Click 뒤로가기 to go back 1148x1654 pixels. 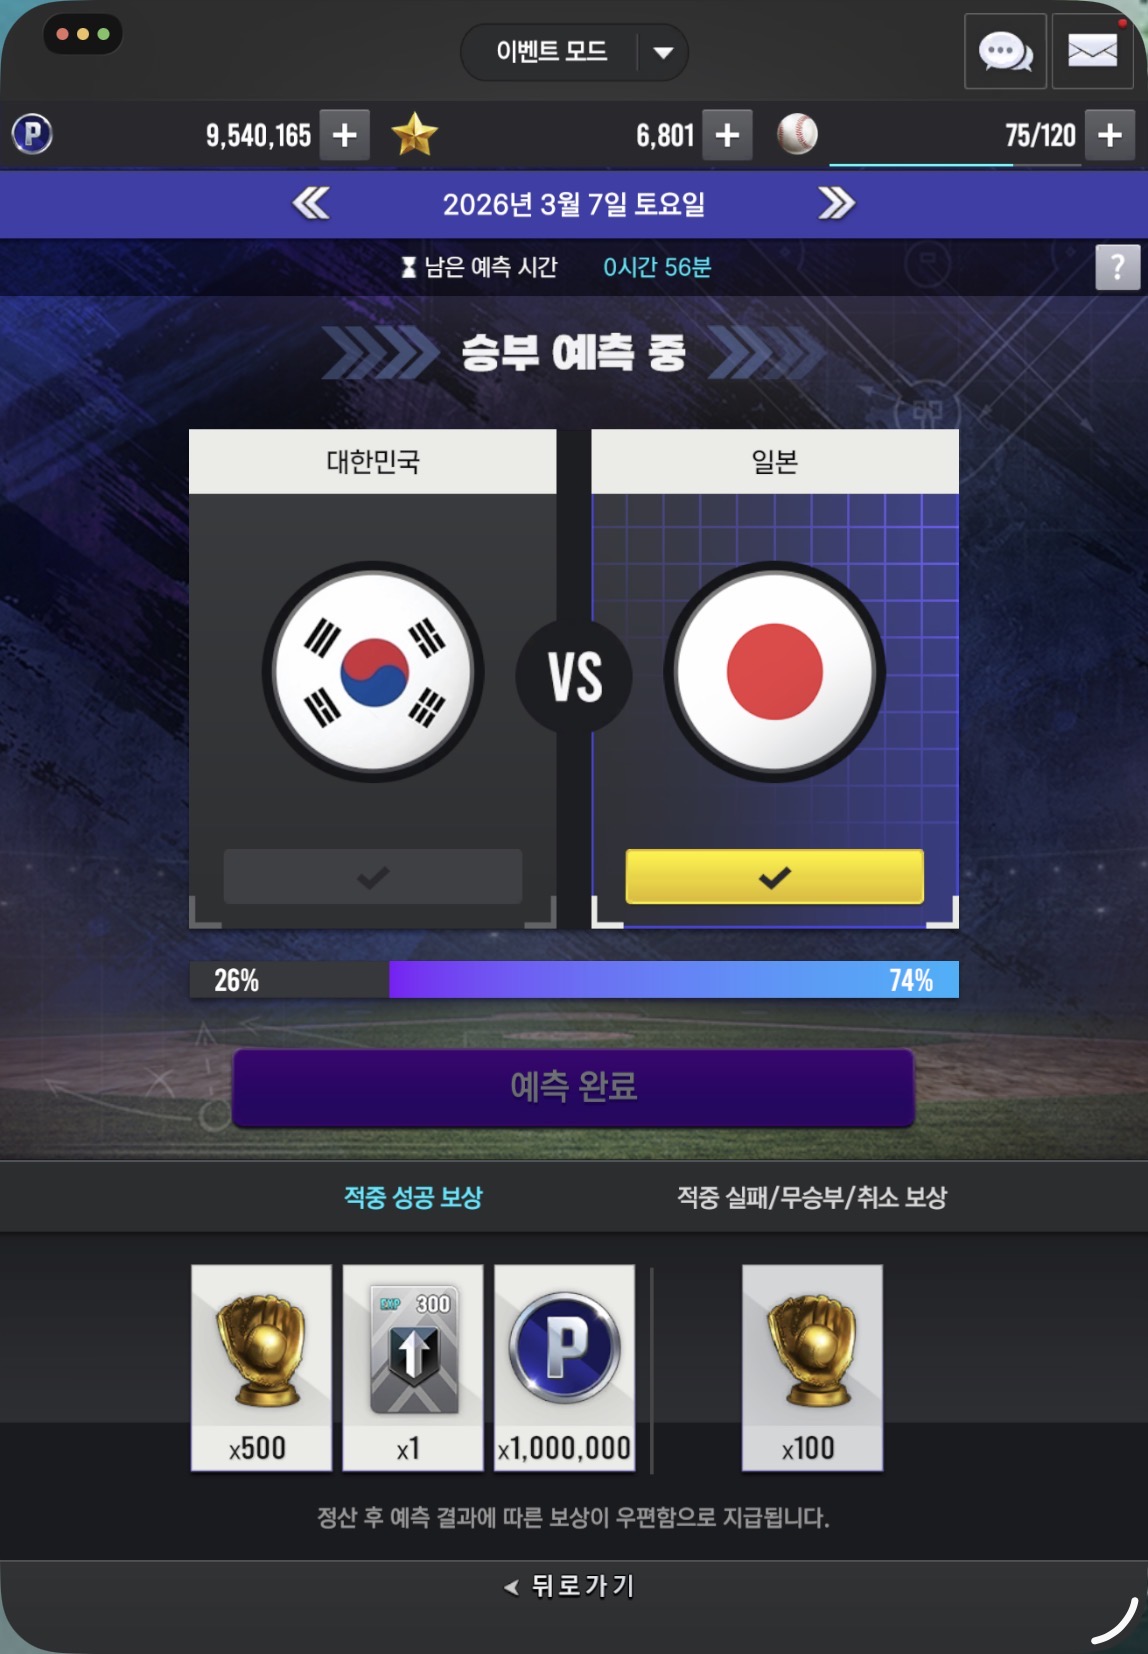click(x=570, y=1586)
